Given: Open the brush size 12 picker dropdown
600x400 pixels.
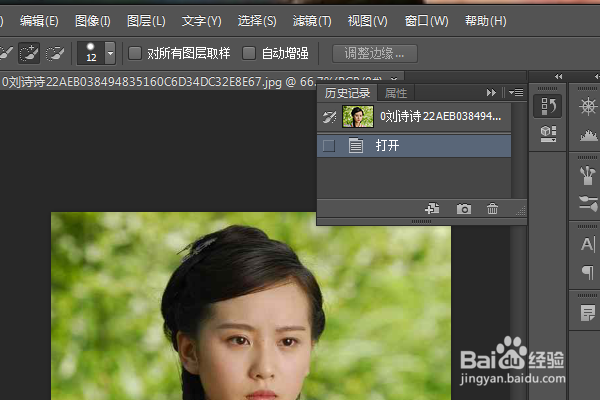Looking at the screenshot, I should click(x=110, y=53).
